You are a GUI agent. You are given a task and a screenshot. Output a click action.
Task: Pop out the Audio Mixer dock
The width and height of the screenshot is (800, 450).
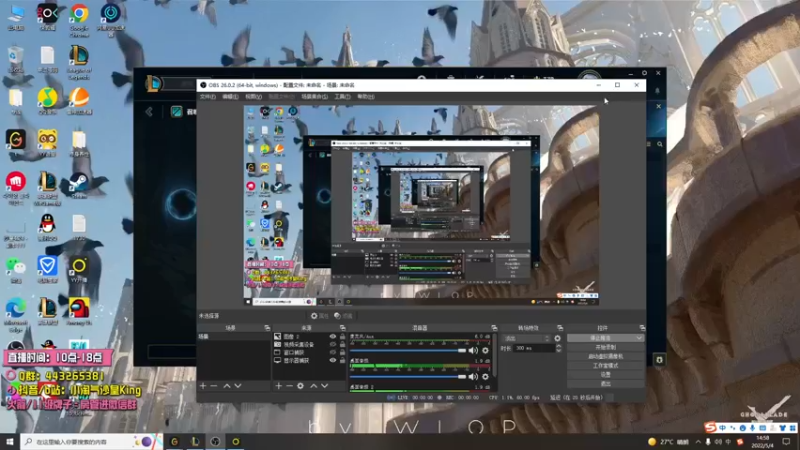pos(494,328)
